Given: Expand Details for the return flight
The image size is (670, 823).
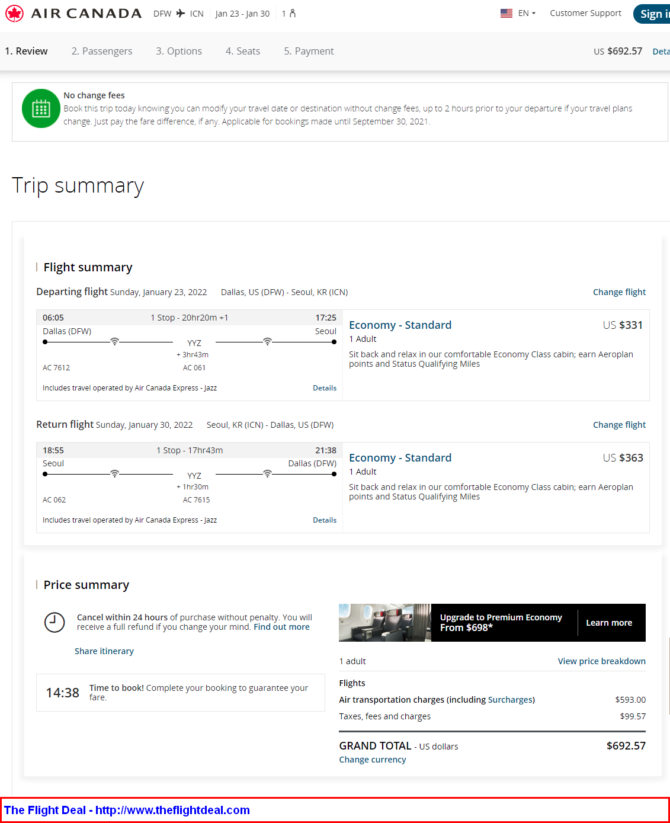Looking at the screenshot, I should pos(324,520).
